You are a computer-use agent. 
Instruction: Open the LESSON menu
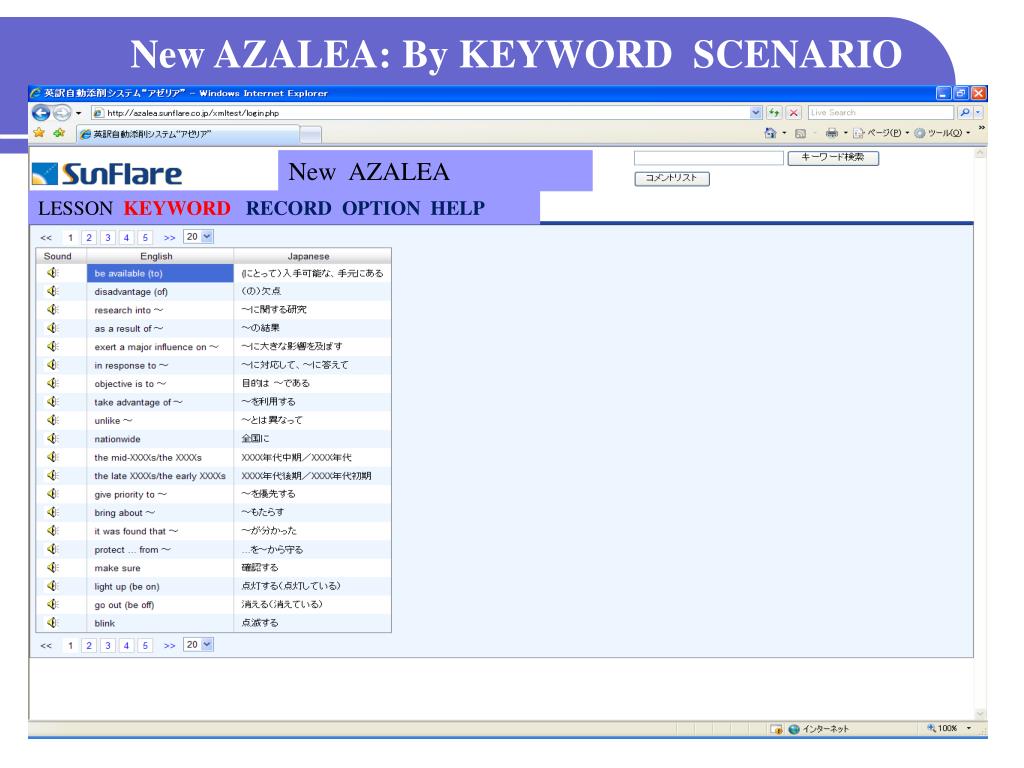tap(75, 208)
